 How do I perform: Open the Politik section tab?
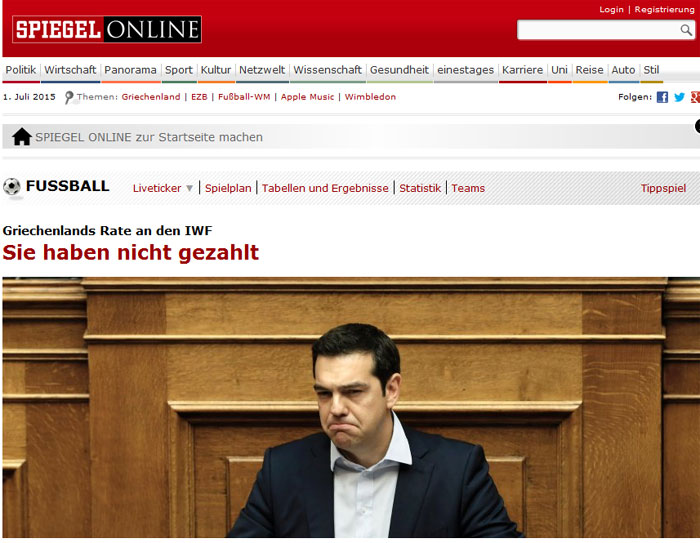pyautogui.click(x=20, y=70)
